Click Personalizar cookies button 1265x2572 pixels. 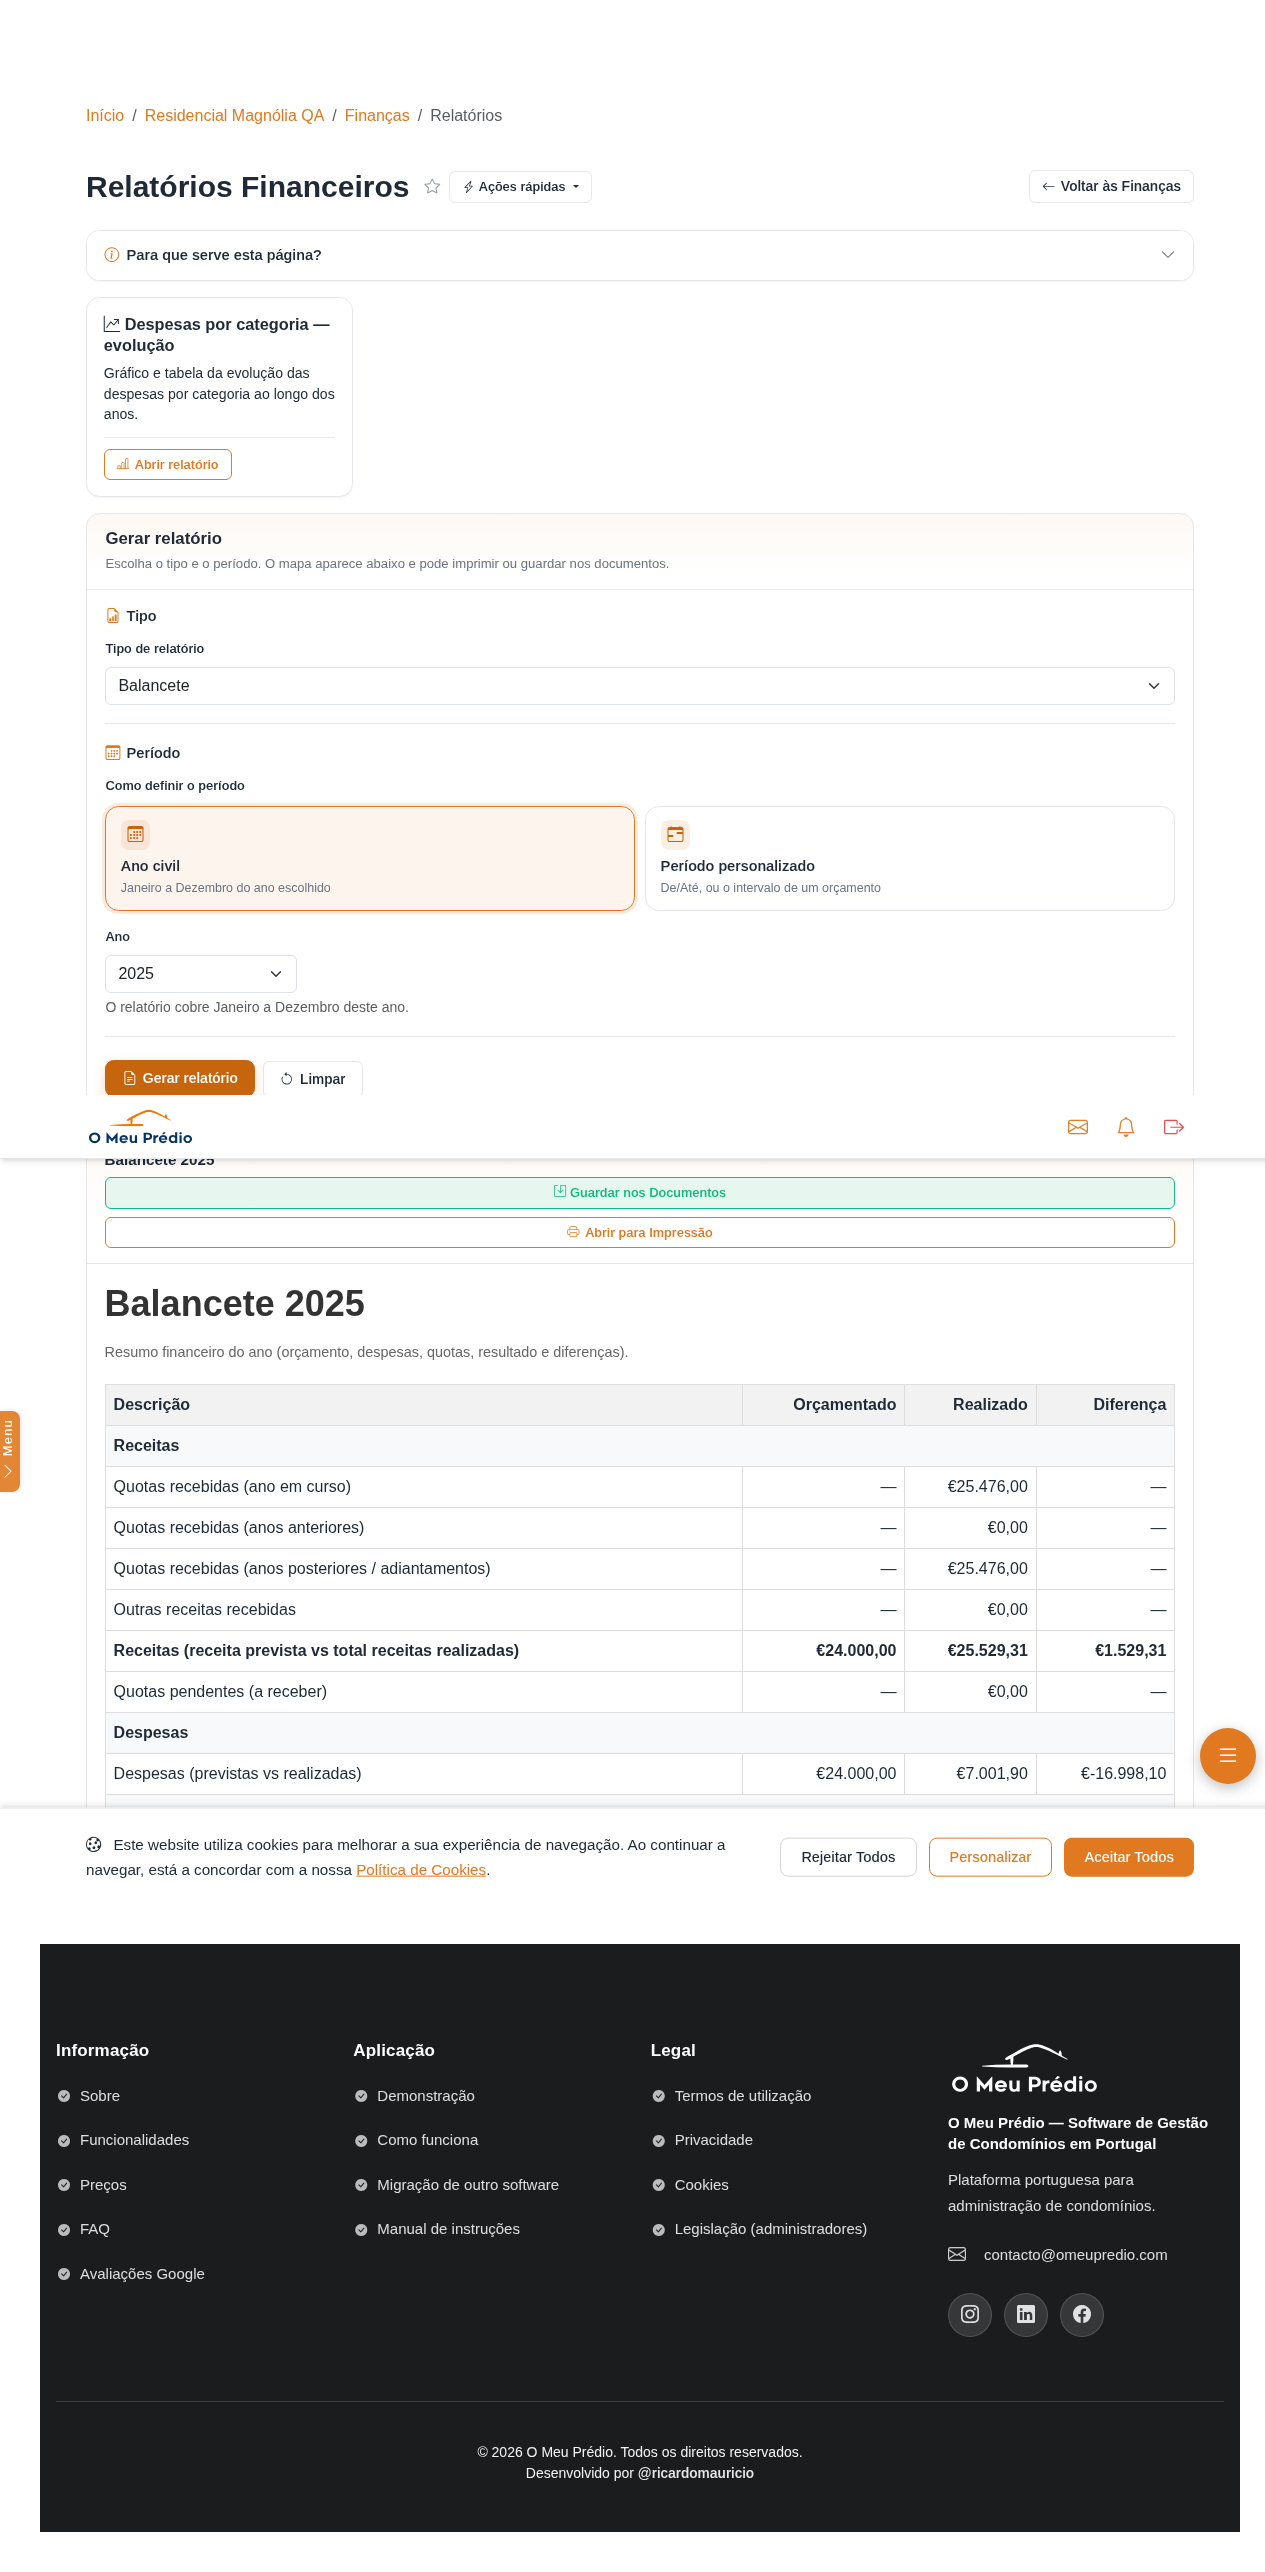[990, 1857]
